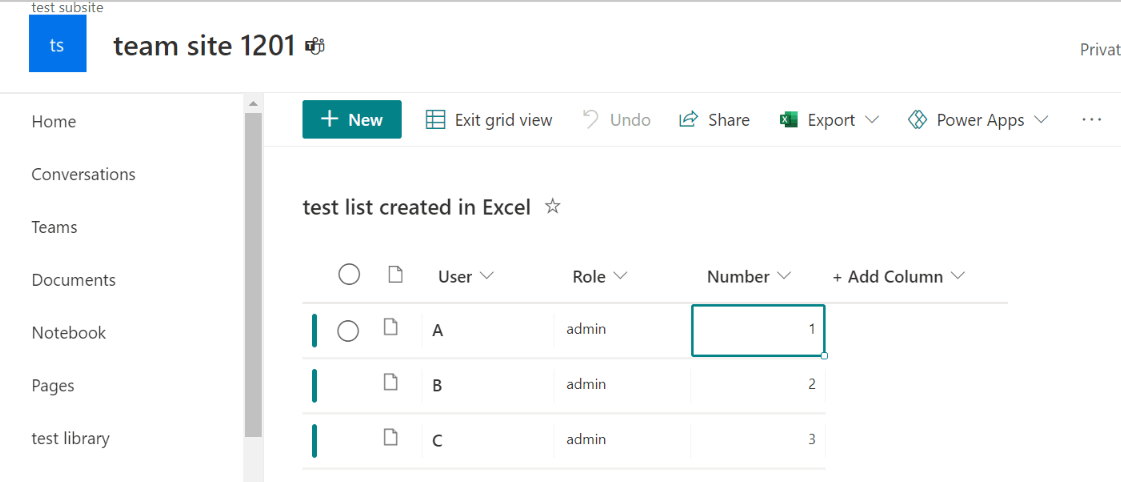The height and width of the screenshot is (482, 1121).
Task: Click the Teams icon beside team site 1201
Action: pos(315,46)
